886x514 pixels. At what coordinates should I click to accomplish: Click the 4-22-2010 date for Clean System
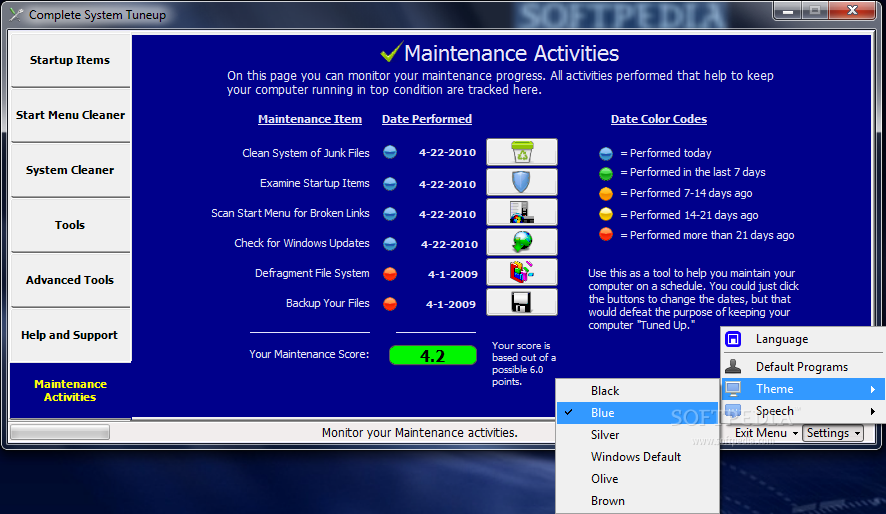[447, 153]
